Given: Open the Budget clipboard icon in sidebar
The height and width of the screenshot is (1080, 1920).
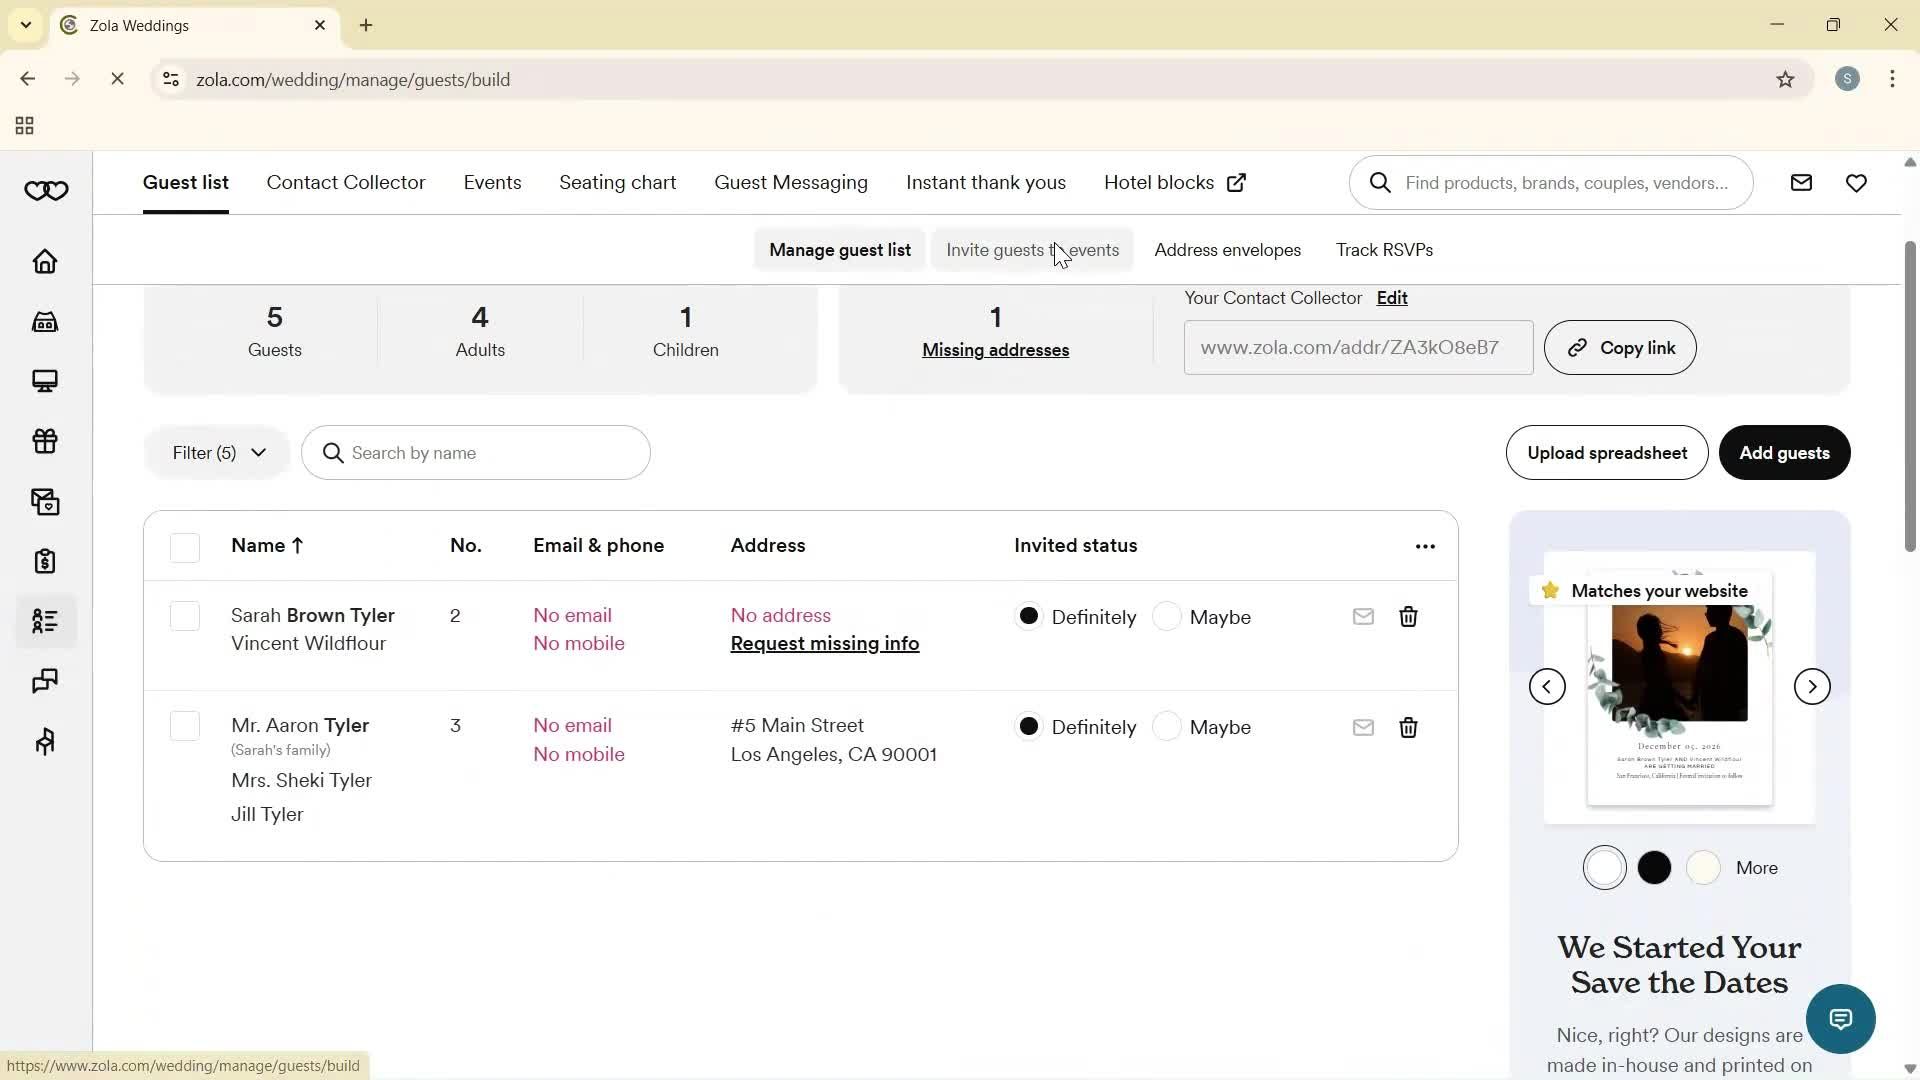Looking at the screenshot, I should (x=45, y=561).
